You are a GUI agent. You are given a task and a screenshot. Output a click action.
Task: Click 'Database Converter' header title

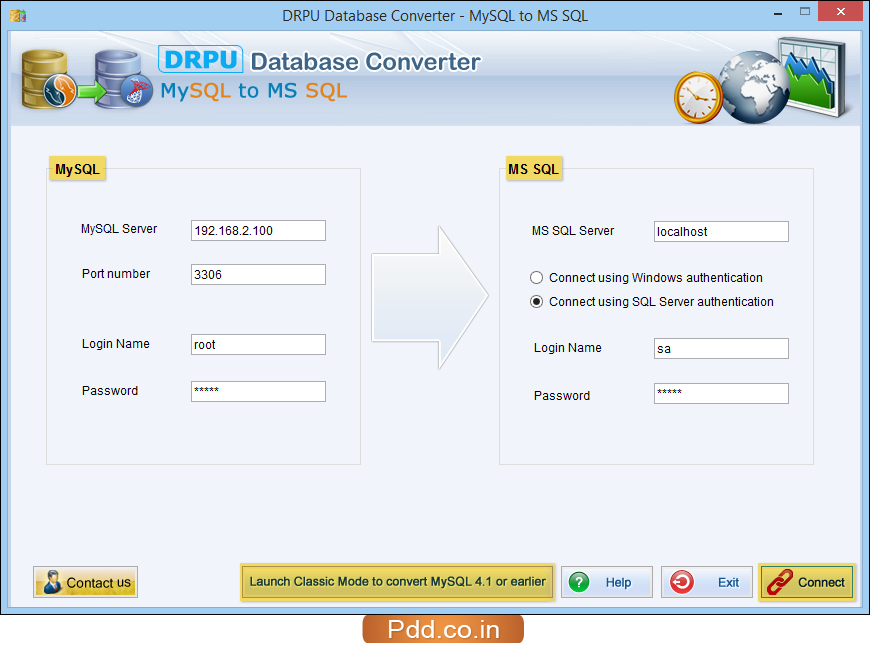click(365, 62)
